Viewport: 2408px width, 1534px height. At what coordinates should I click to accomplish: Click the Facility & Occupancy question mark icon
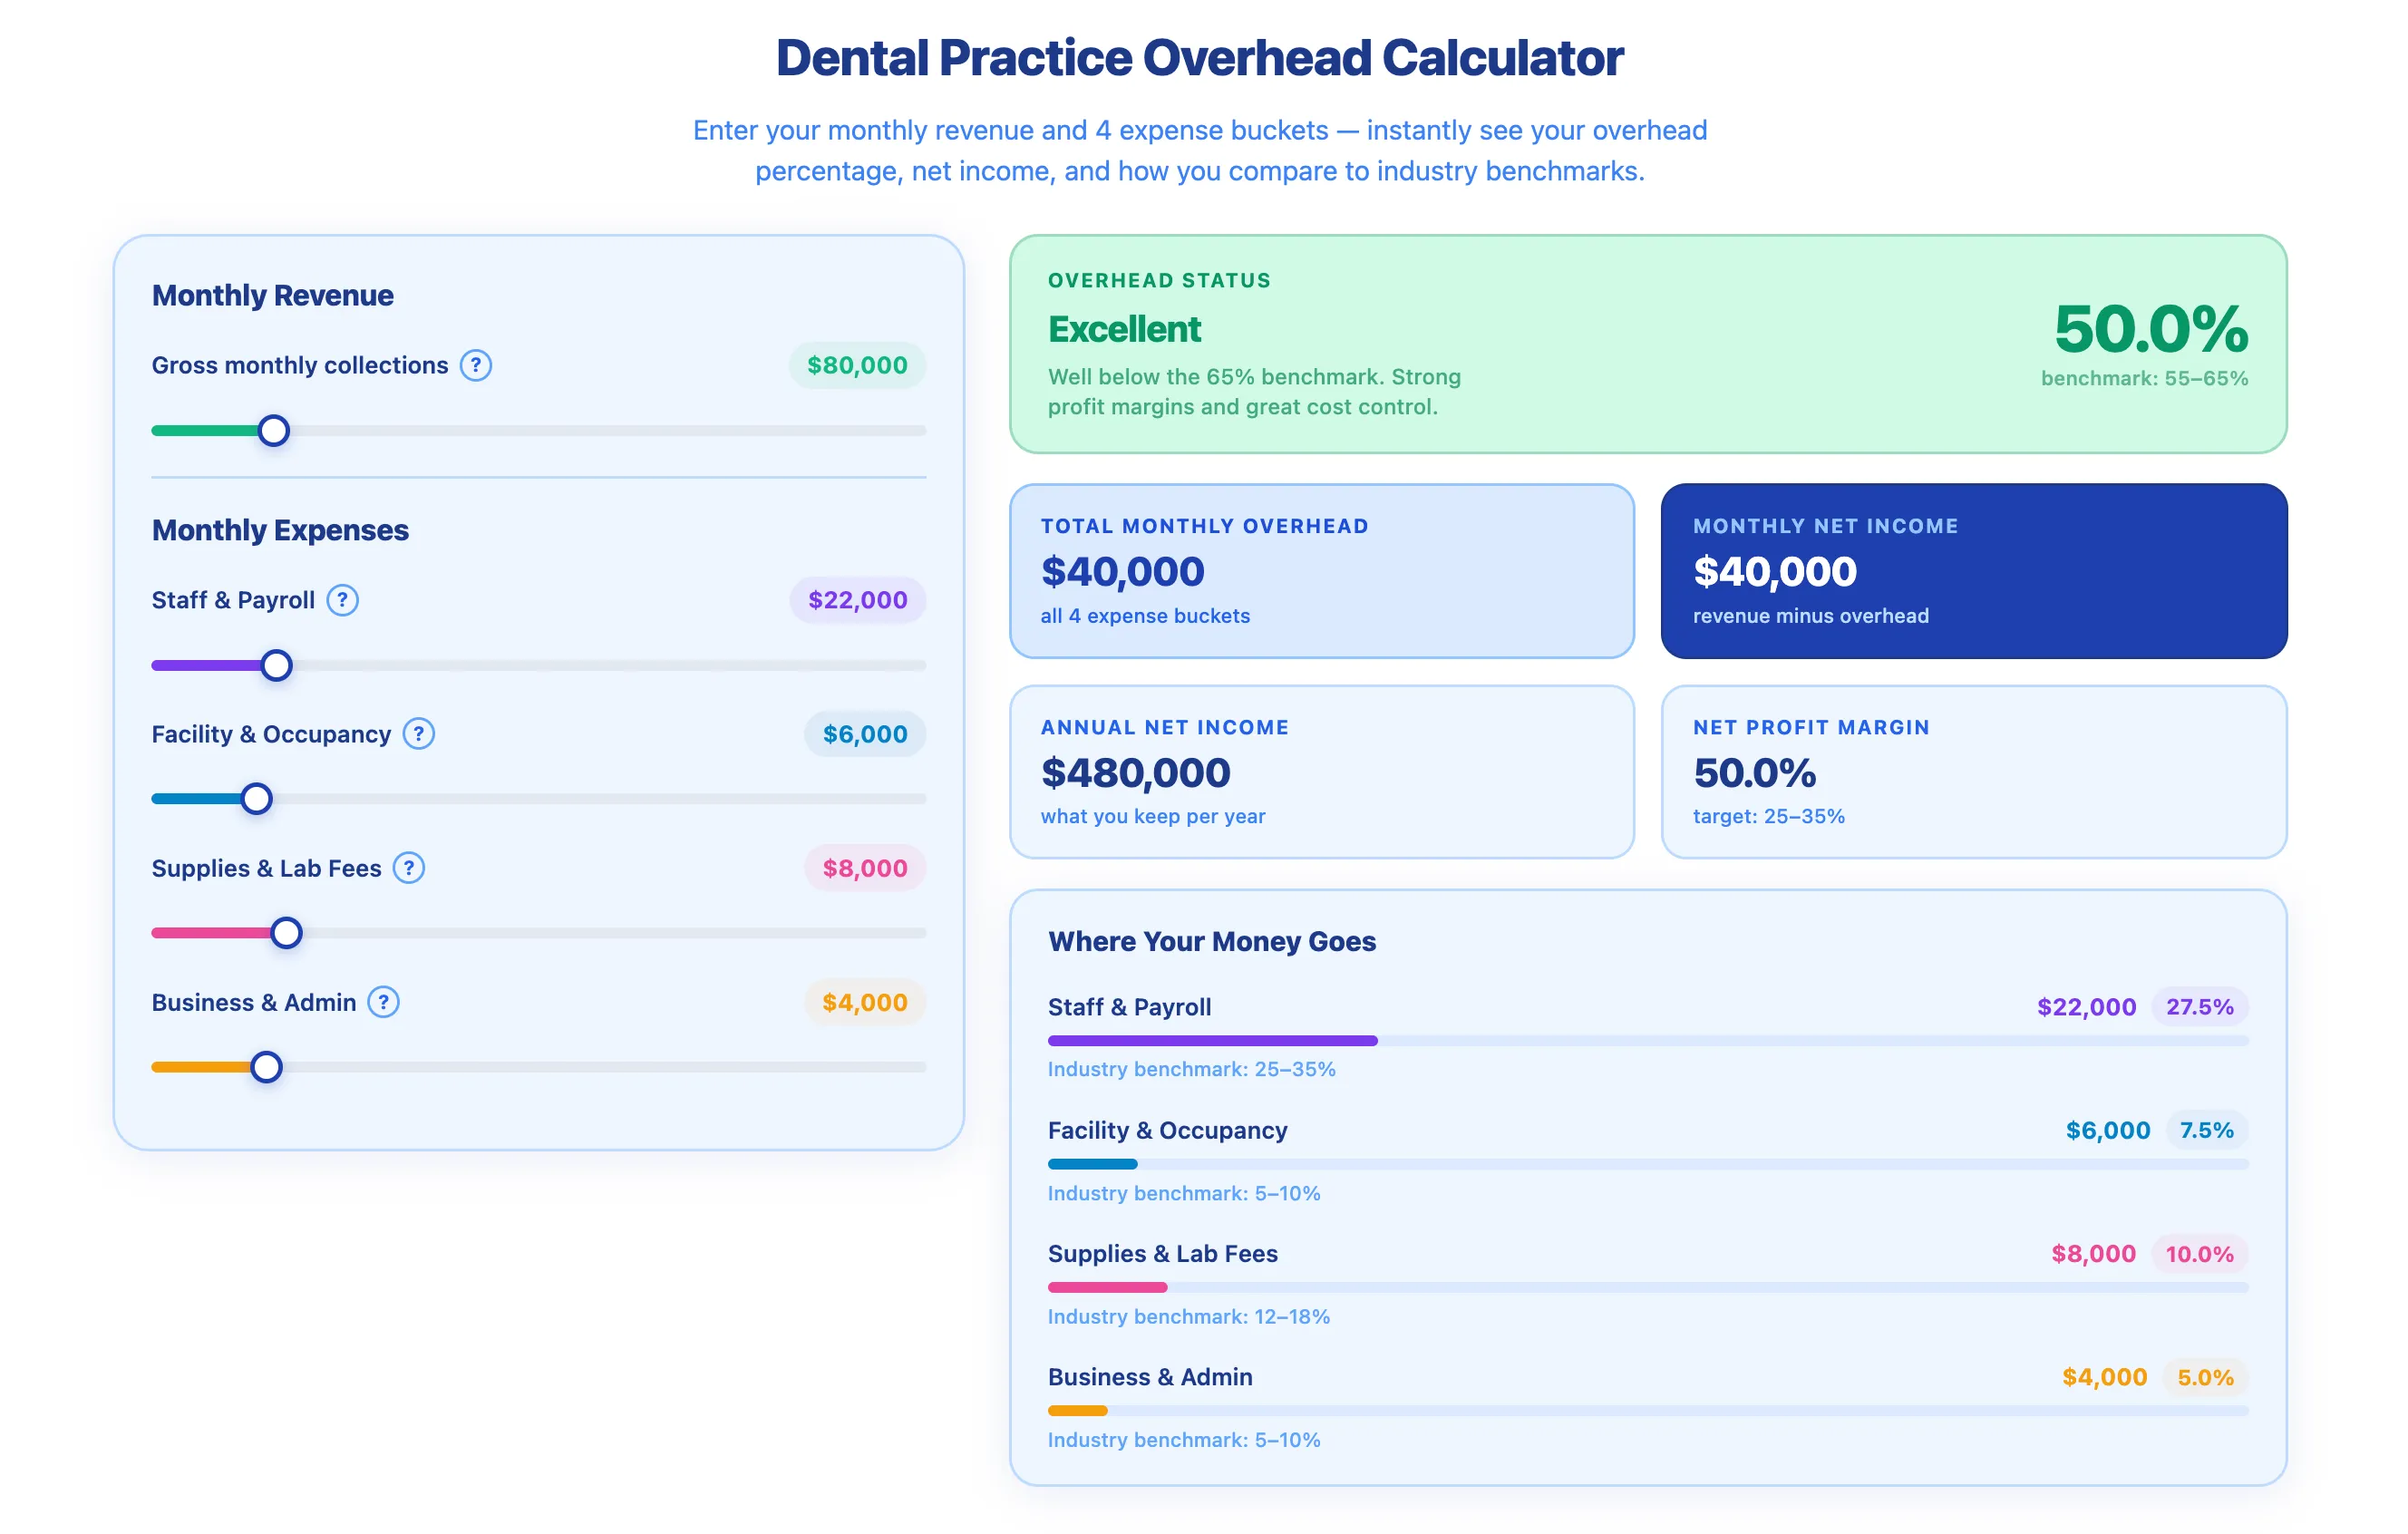coord(419,735)
